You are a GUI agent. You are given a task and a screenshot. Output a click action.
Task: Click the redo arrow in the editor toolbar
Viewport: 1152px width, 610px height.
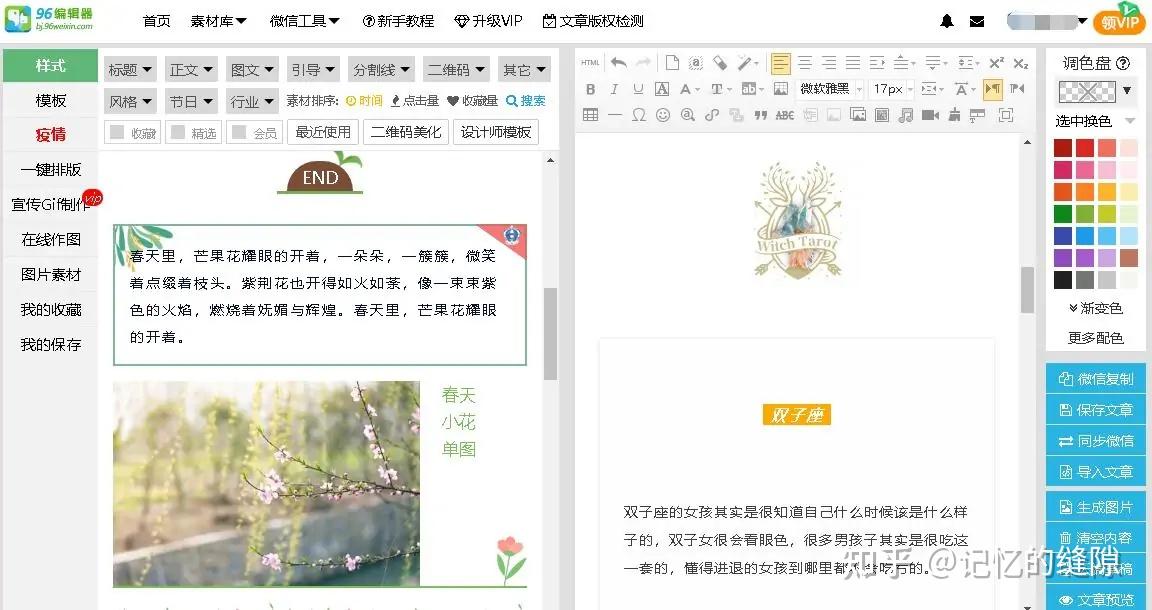644,63
